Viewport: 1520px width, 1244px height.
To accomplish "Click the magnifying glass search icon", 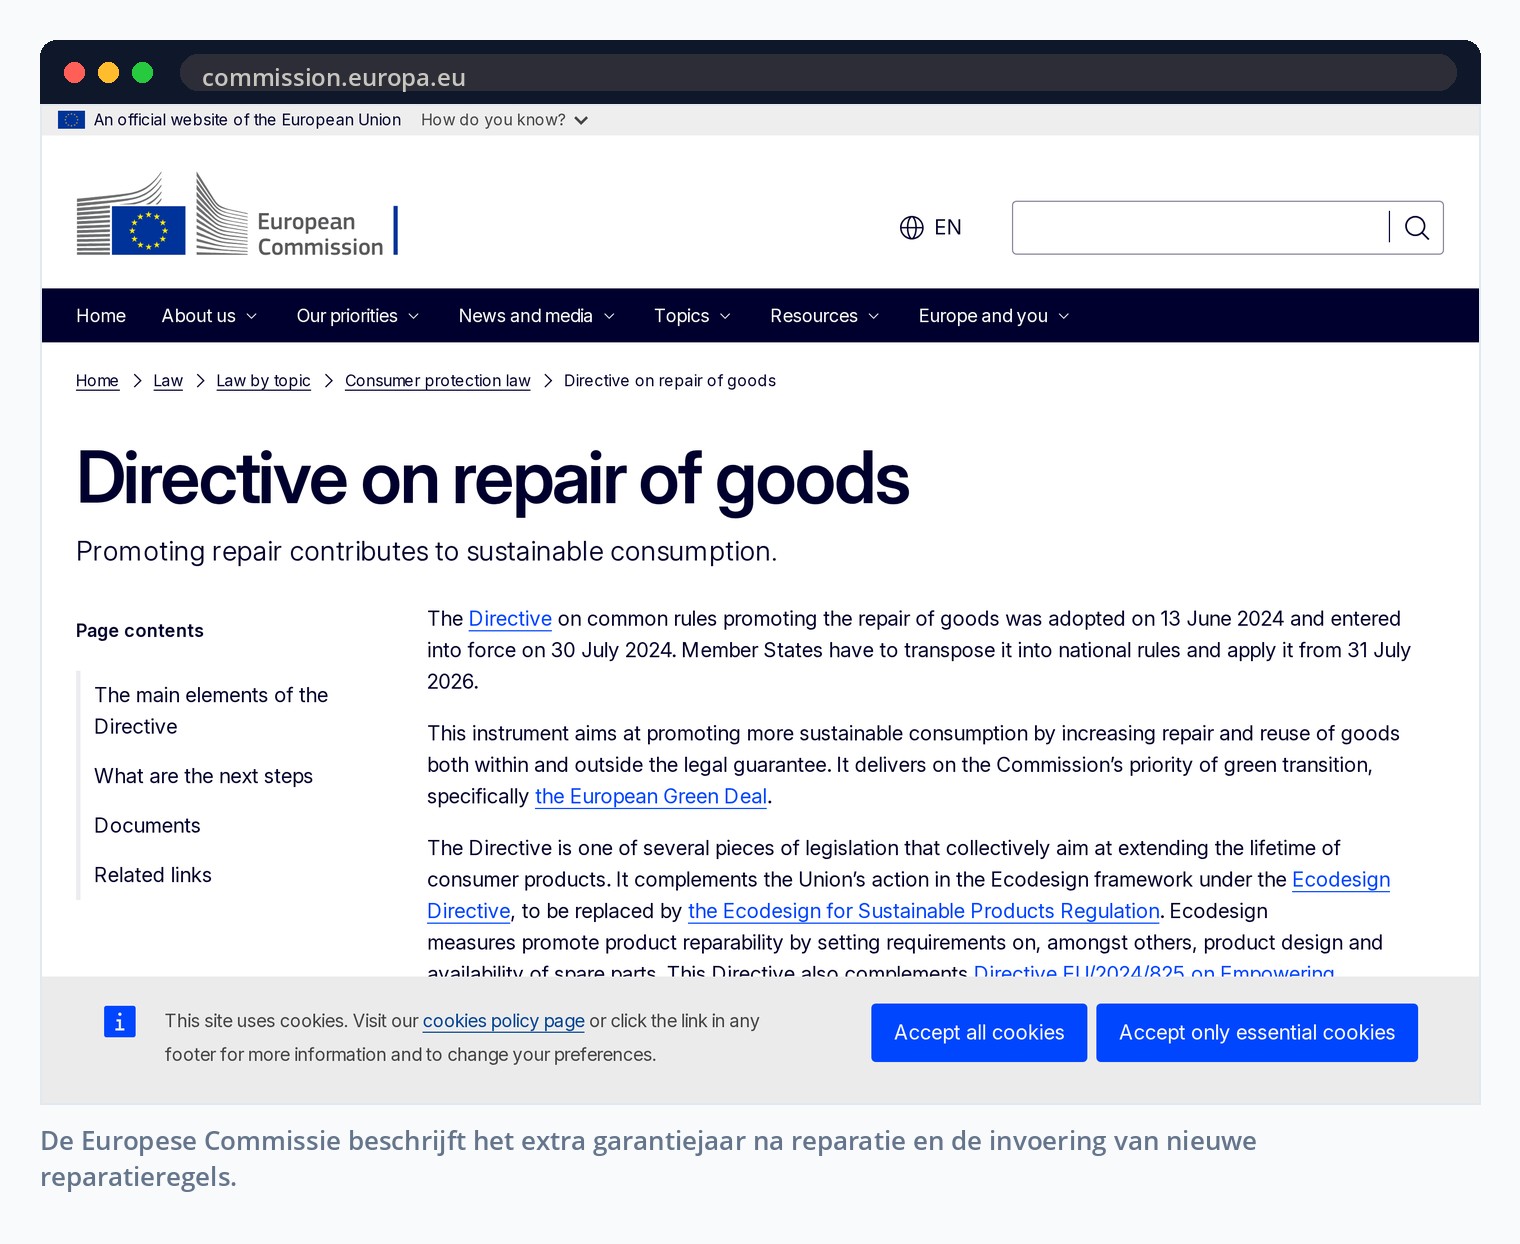I will point(1416,228).
